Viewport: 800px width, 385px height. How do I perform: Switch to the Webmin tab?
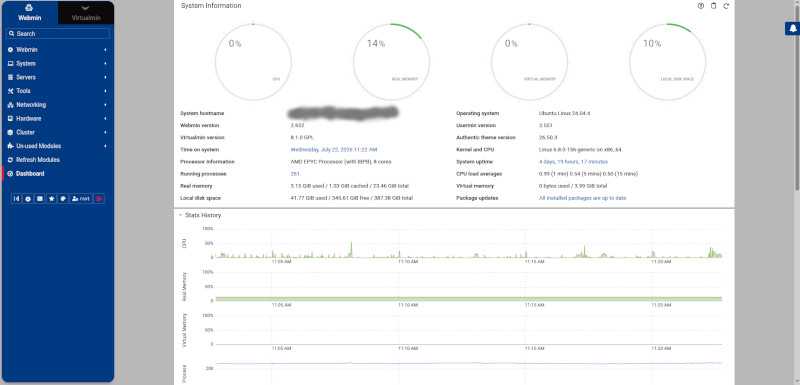coord(30,13)
